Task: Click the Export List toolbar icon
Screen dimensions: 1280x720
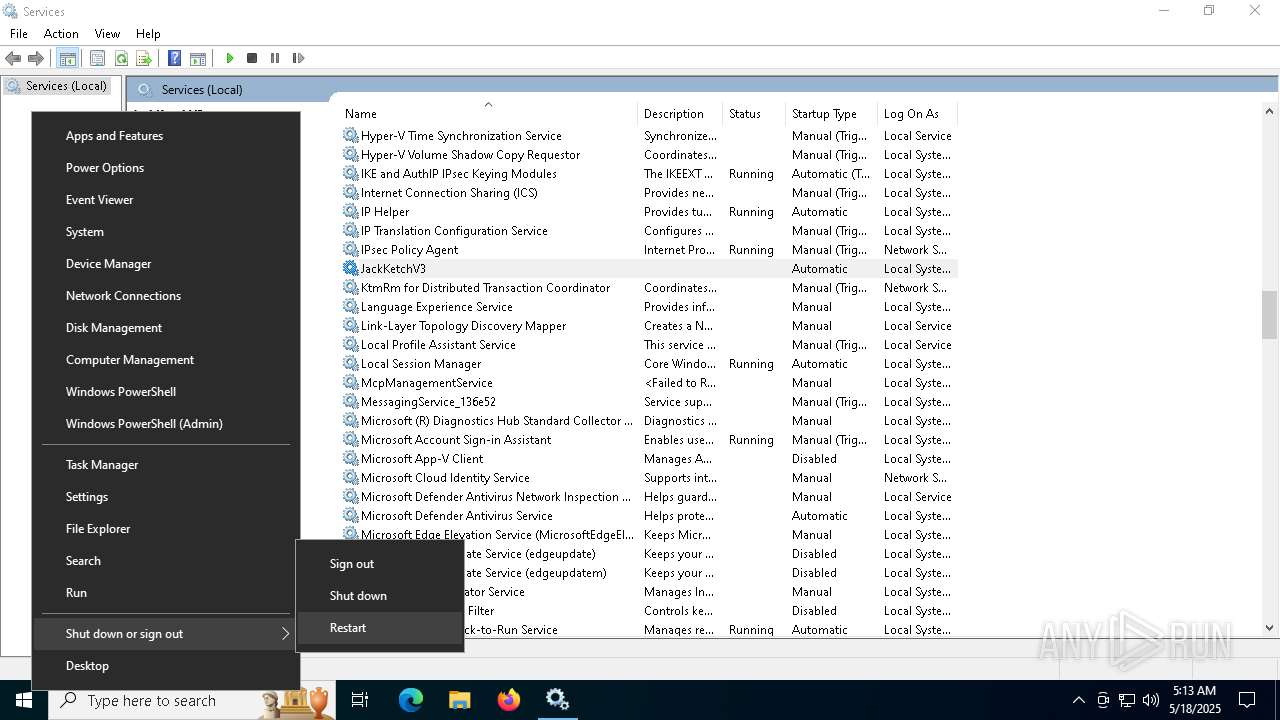Action: coord(144,58)
